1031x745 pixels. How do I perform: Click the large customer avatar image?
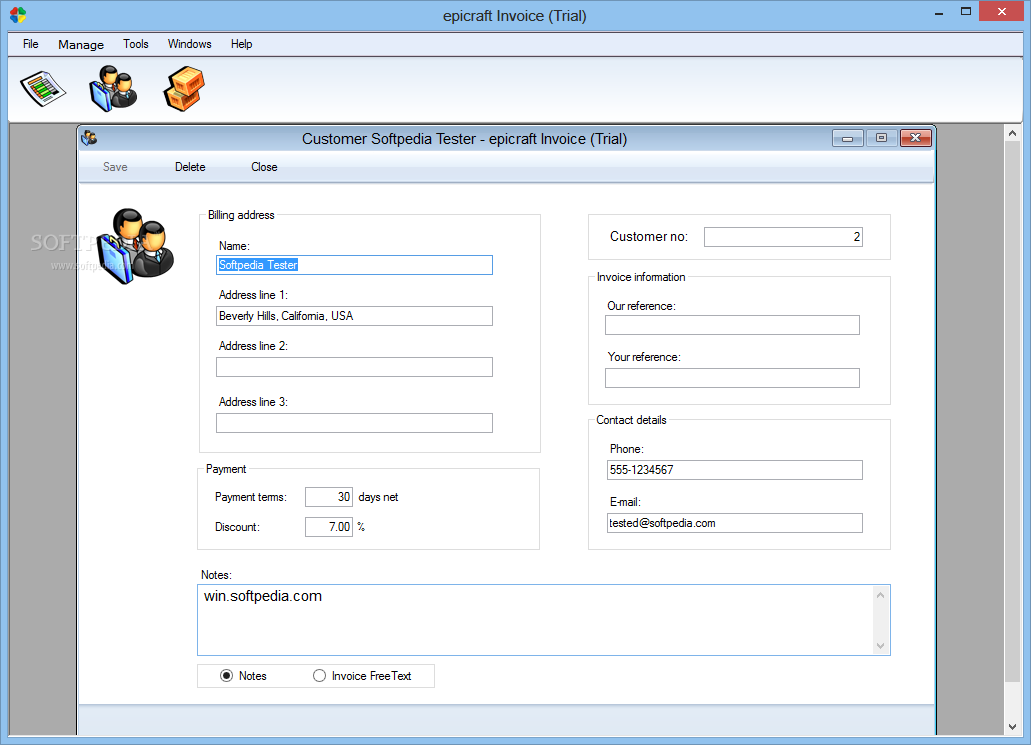click(x=135, y=247)
